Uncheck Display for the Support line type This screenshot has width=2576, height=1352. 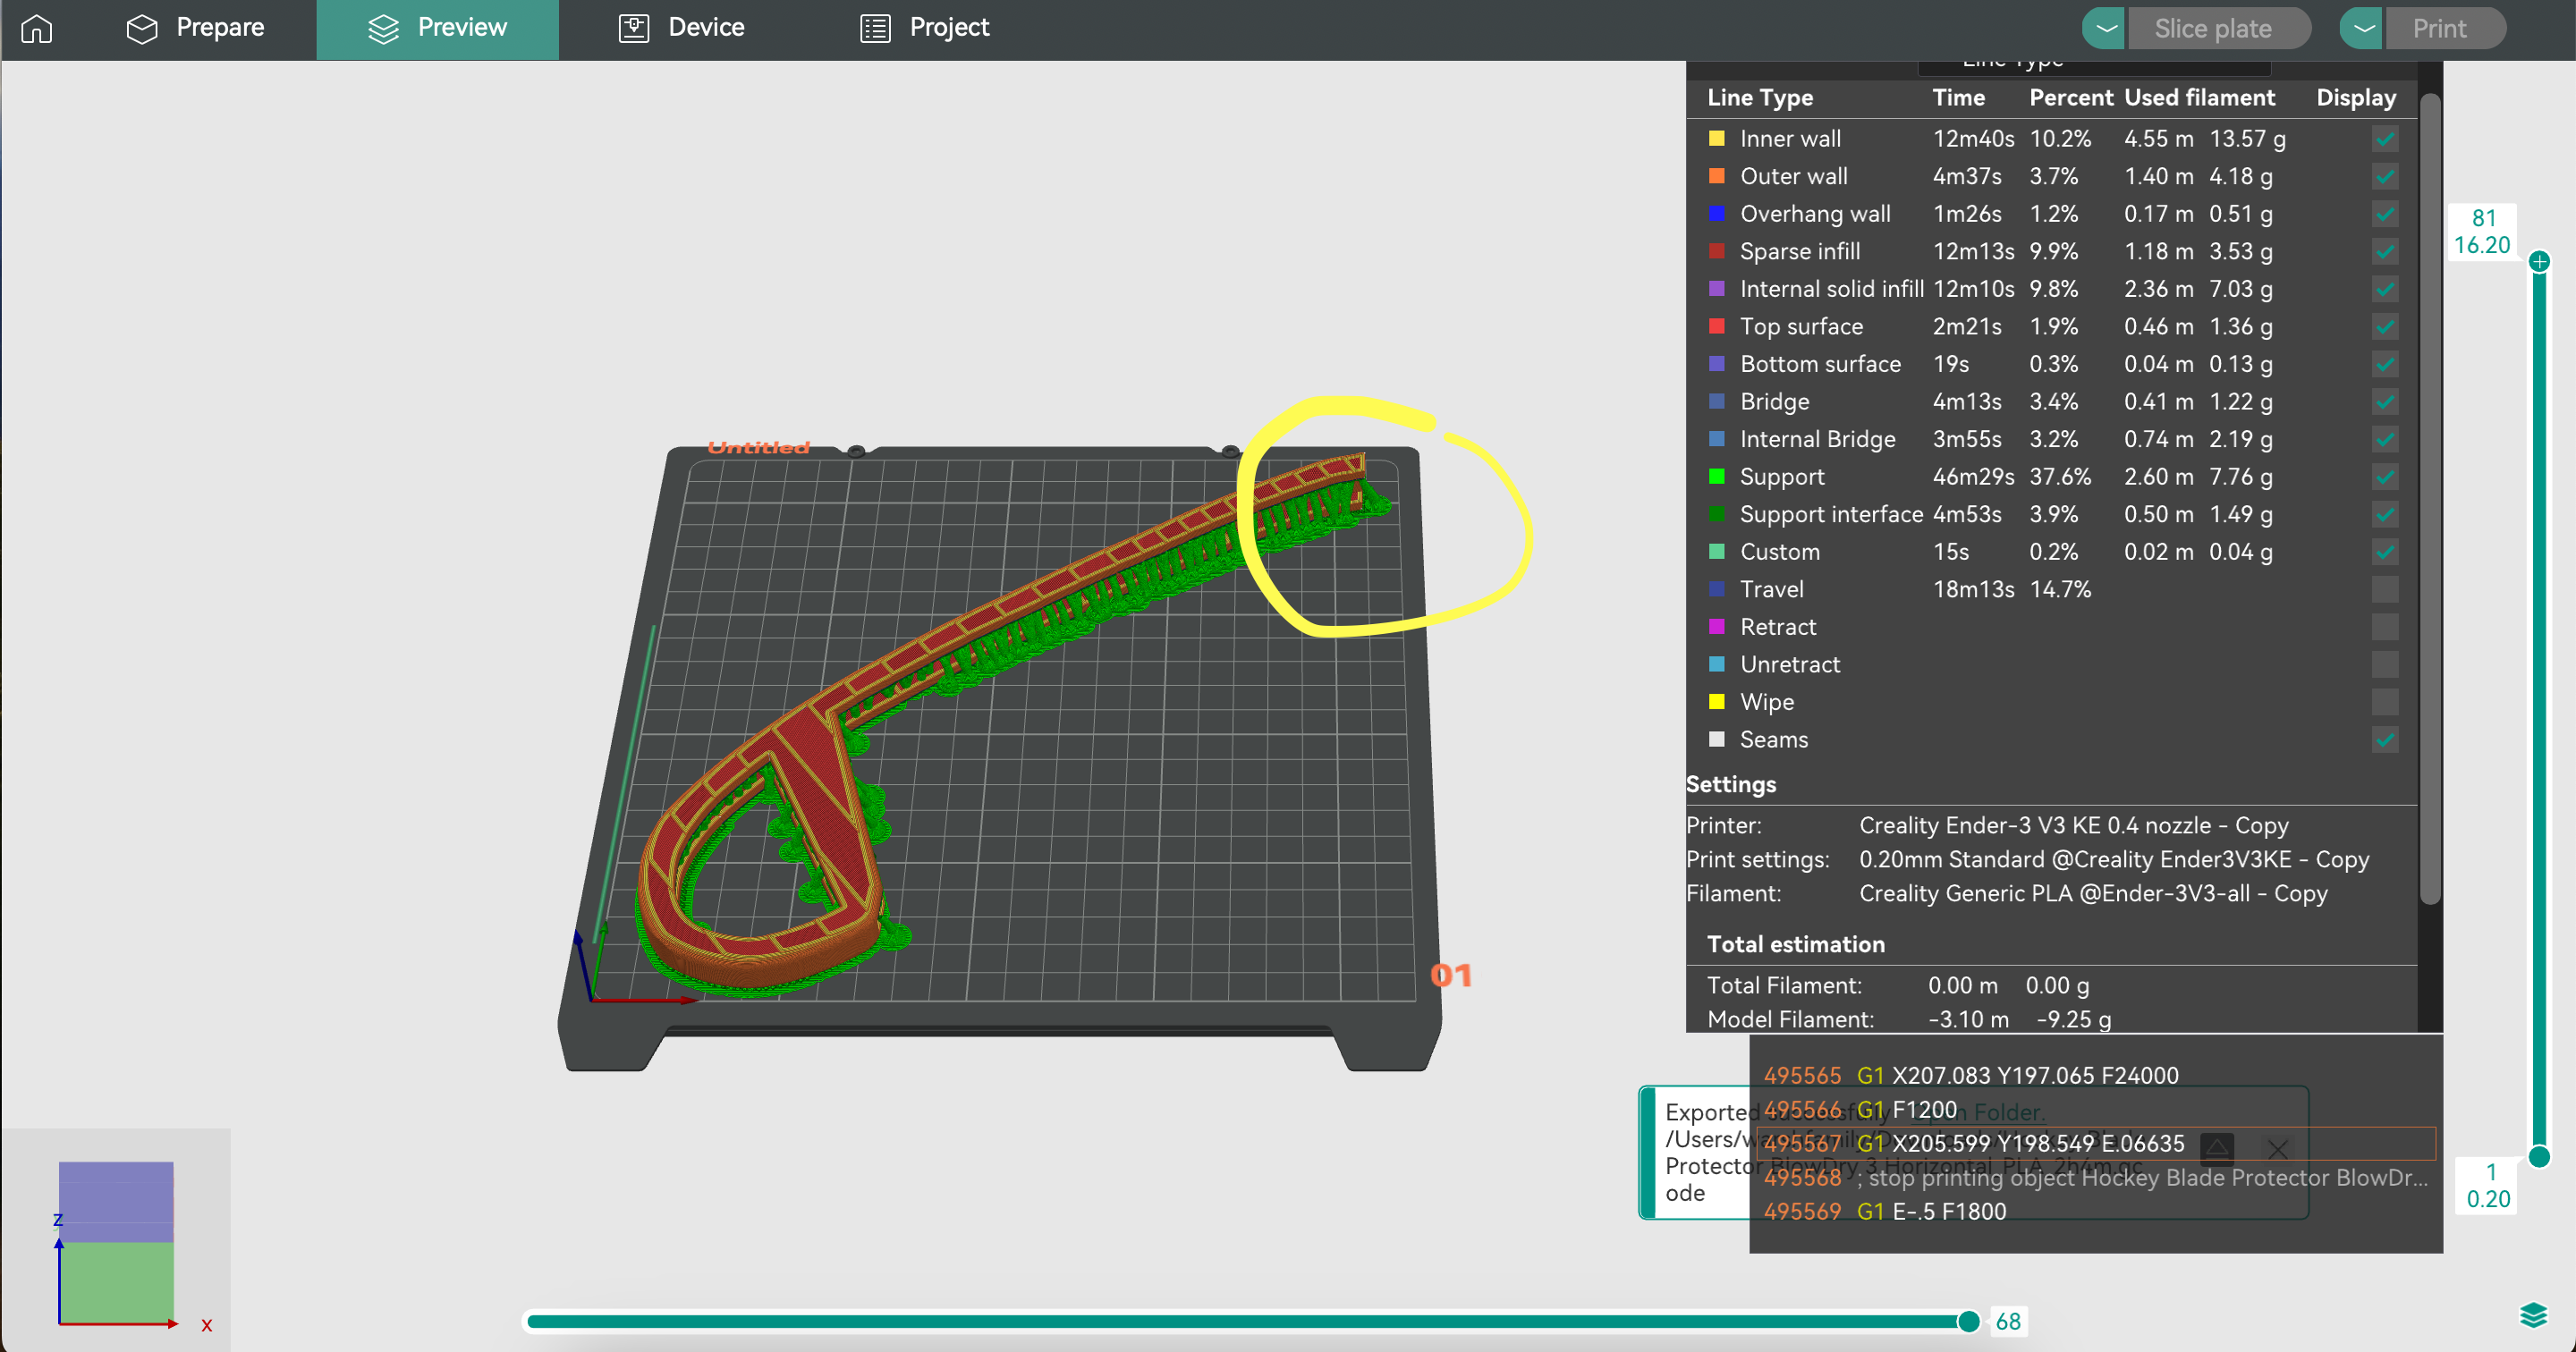pyautogui.click(x=2385, y=477)
